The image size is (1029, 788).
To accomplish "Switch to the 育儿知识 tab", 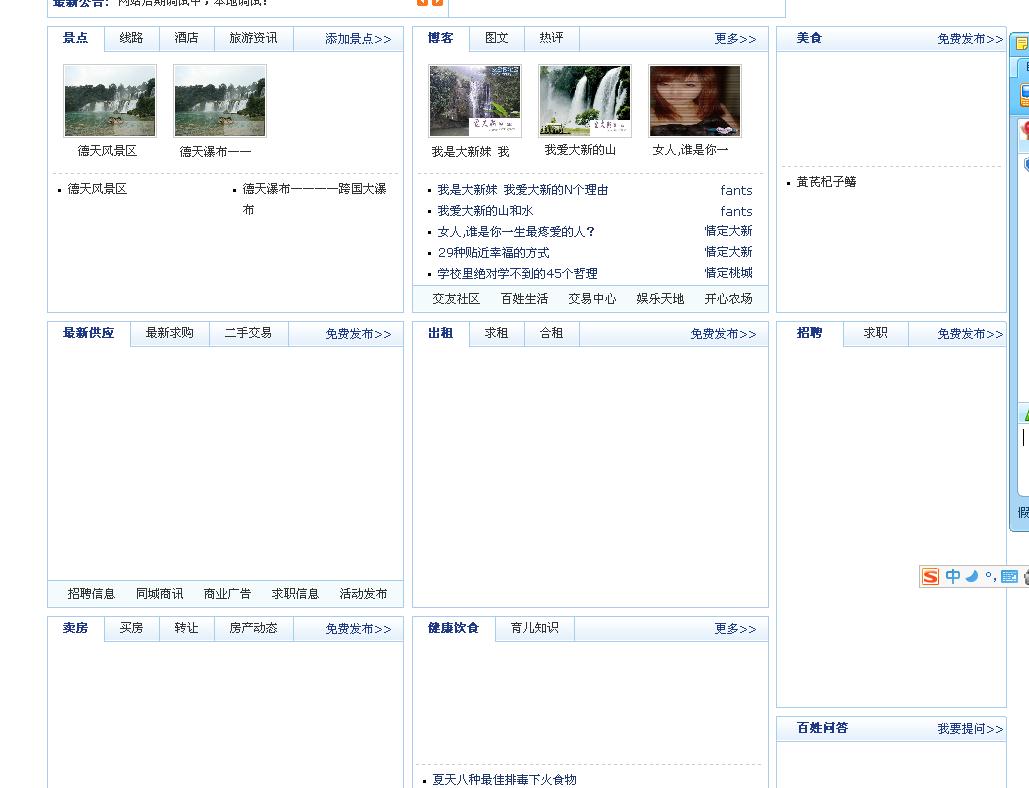I will (x=534, y=629).
